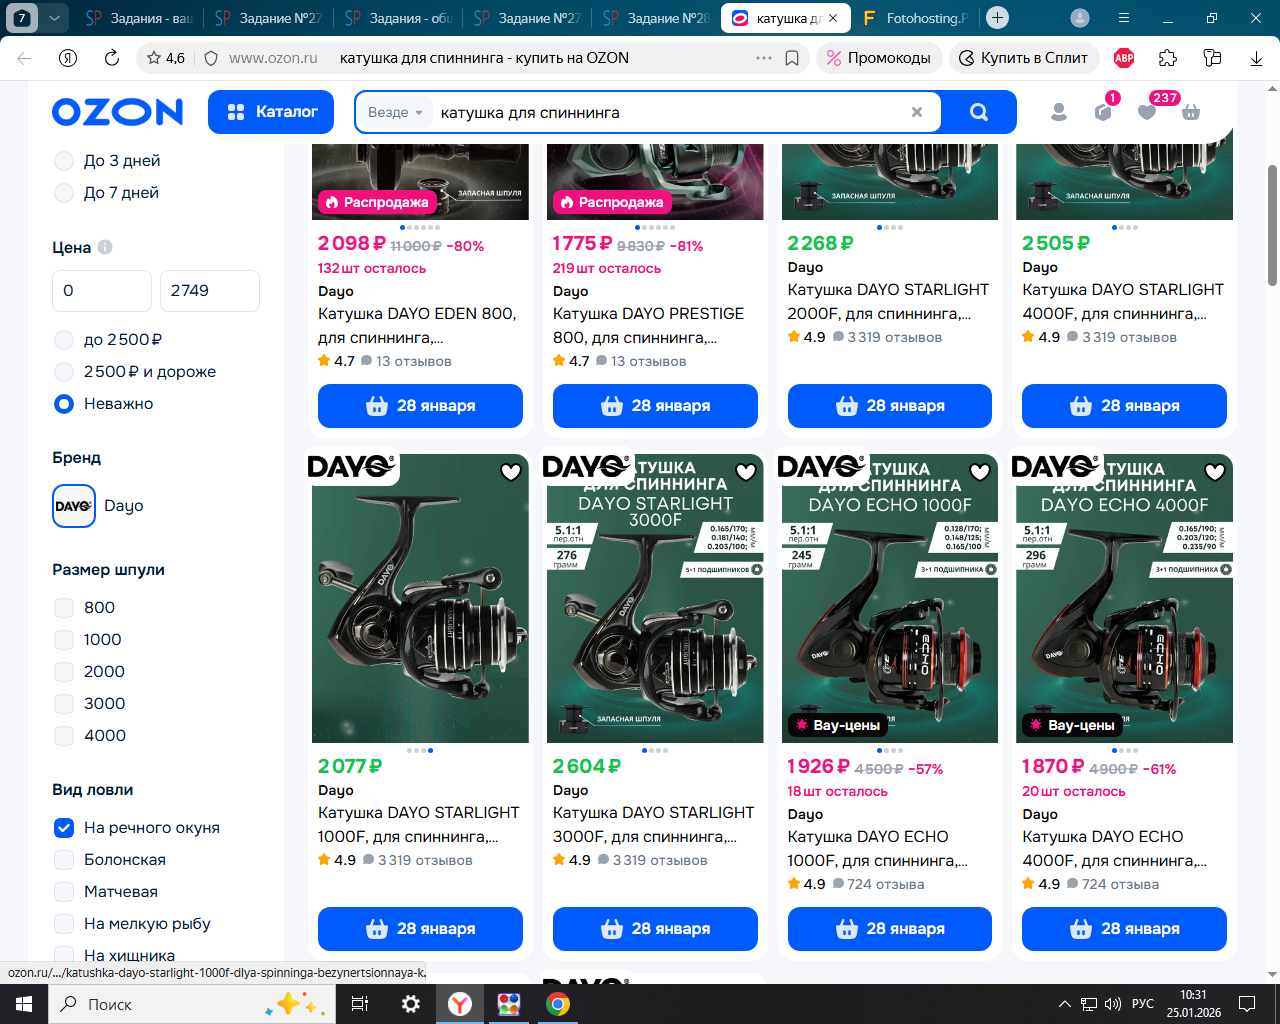1280x1024 pixels.
Task: Add DAYO EDEN 800 to cart
Action: point(420,406)
